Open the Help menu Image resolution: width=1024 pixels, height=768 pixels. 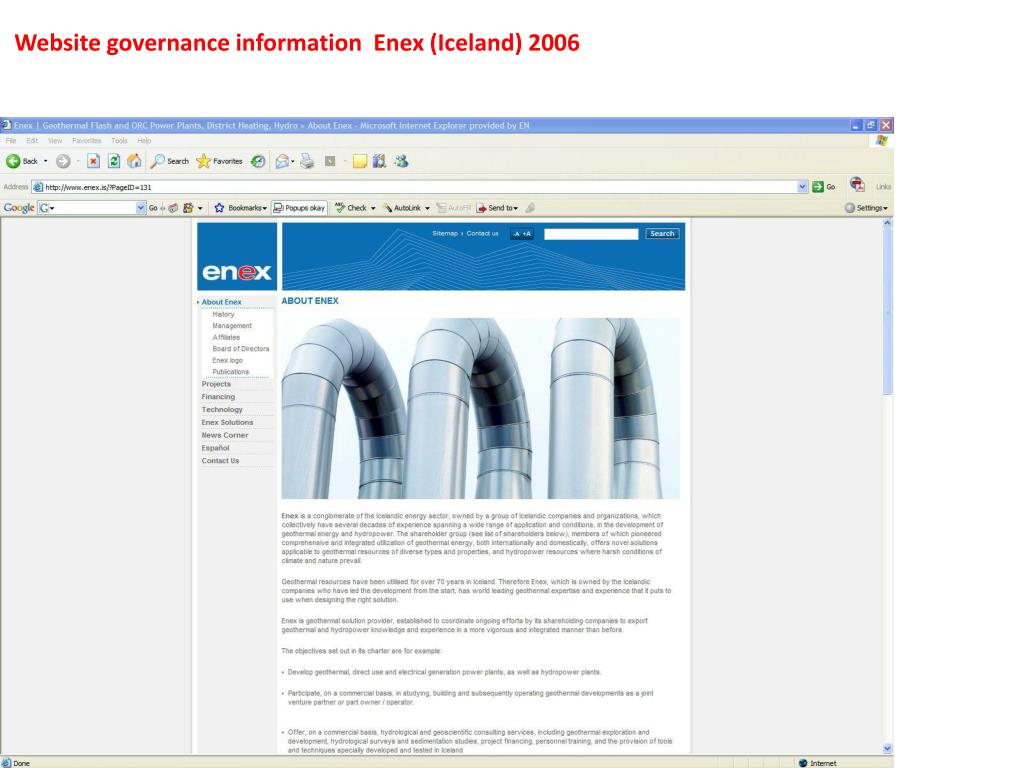[144, 140]
